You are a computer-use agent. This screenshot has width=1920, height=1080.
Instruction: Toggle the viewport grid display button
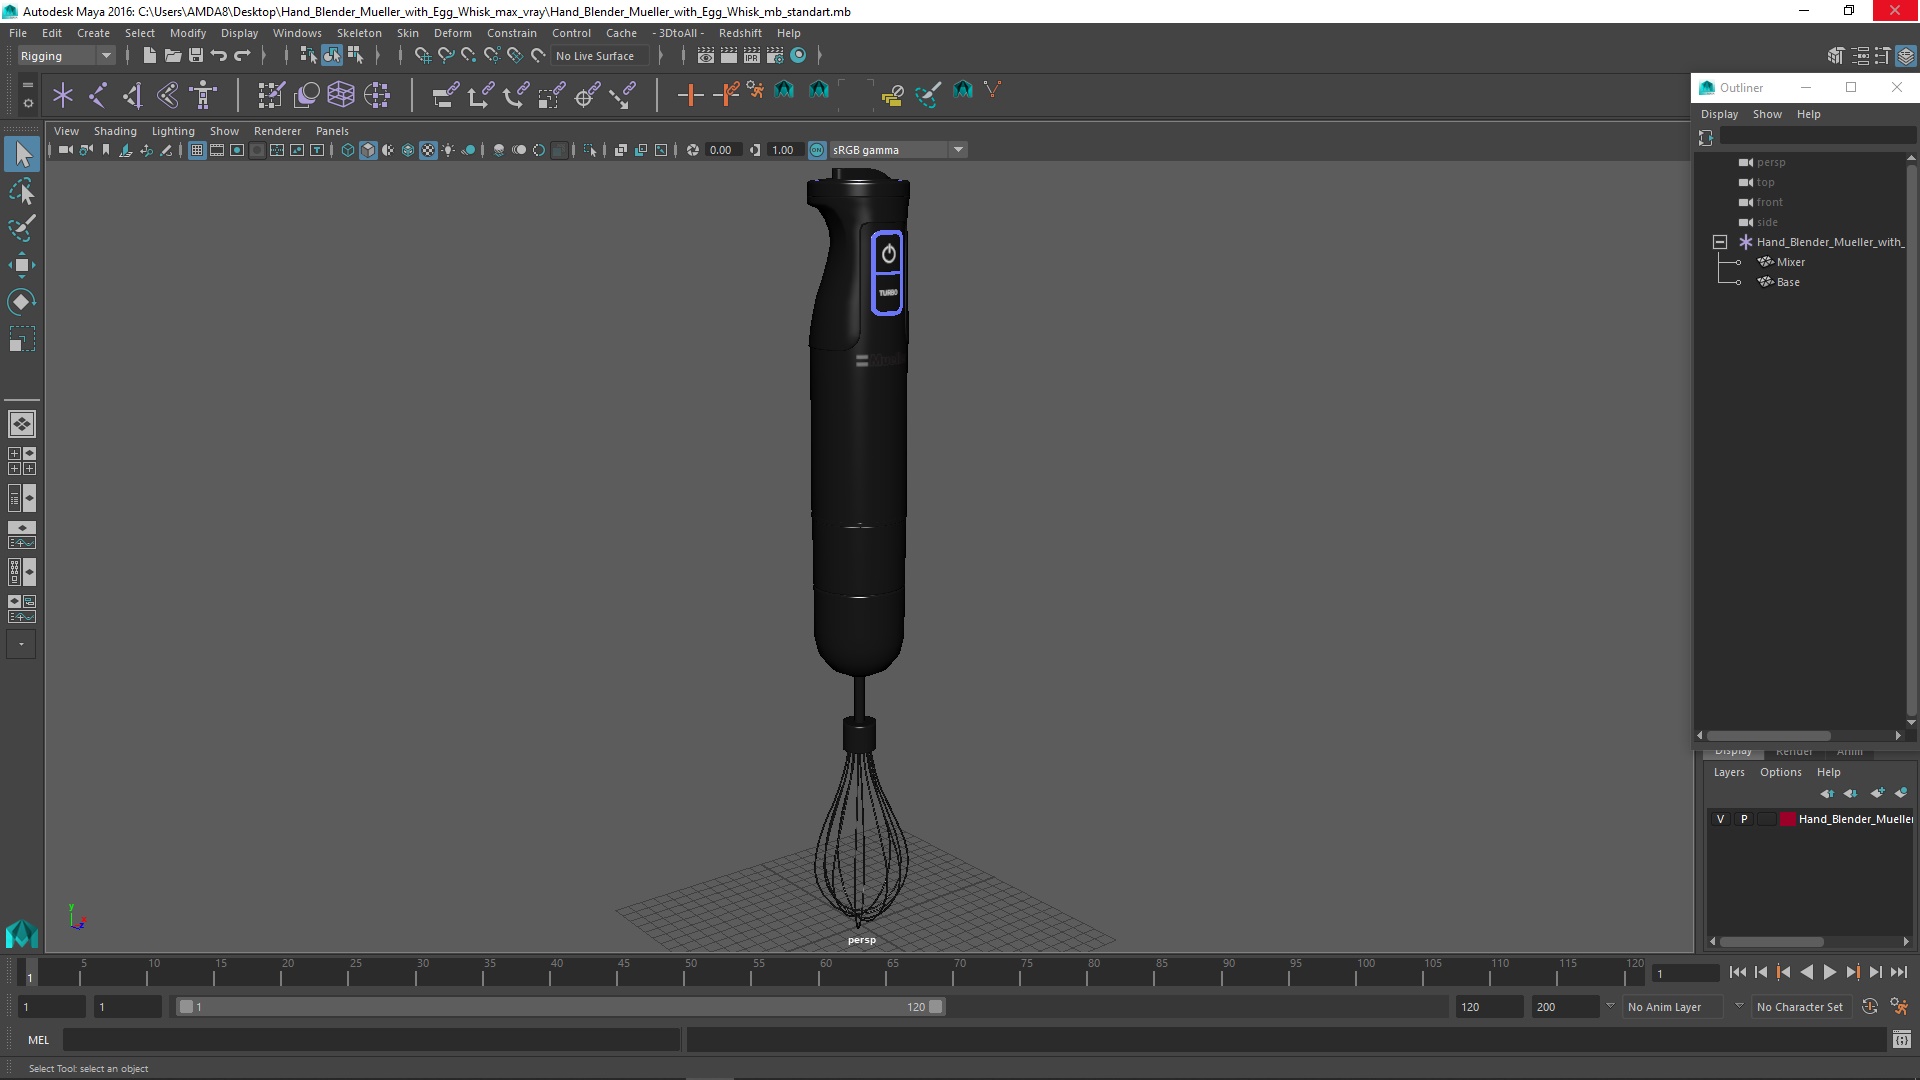(x=197, y=150)
